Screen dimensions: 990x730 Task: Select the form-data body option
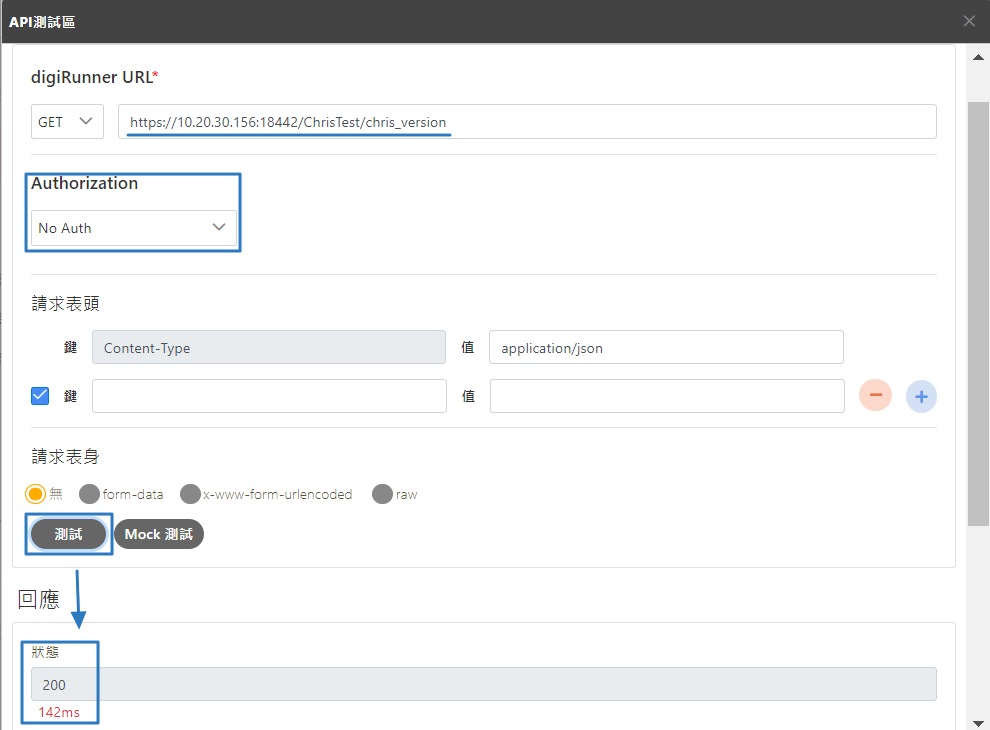pos(89,494)
